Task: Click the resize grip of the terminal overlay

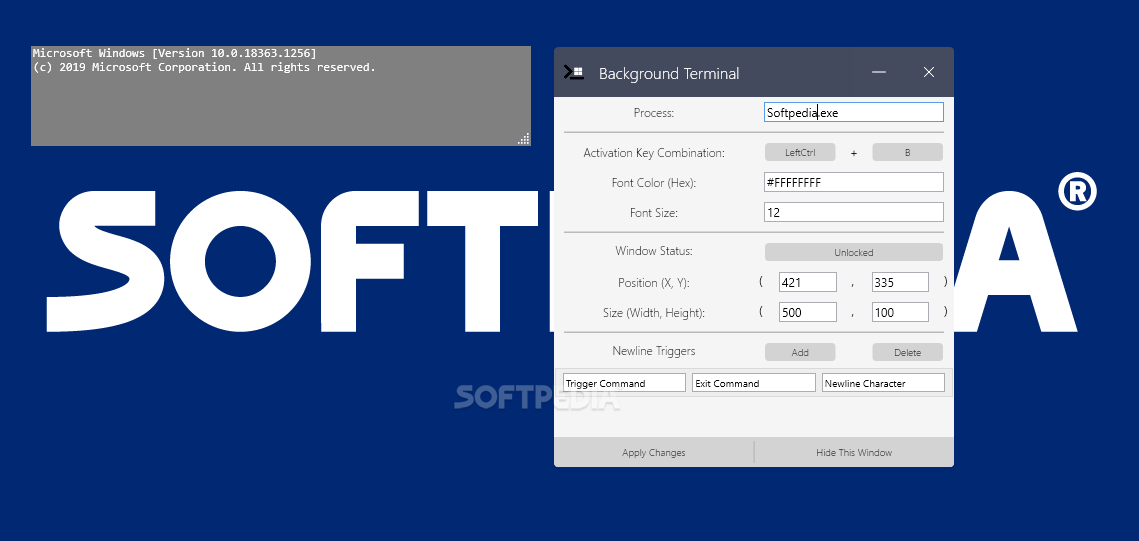Action: 524,139
